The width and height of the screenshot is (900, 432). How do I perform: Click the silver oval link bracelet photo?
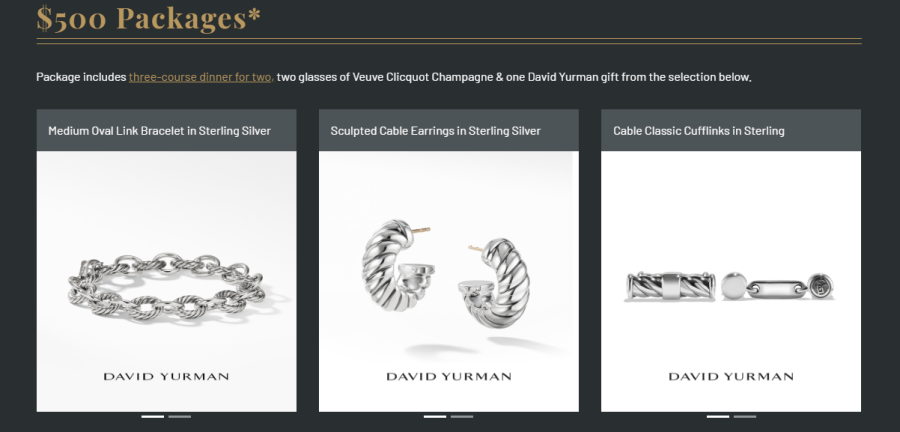[x=166, y=286]
